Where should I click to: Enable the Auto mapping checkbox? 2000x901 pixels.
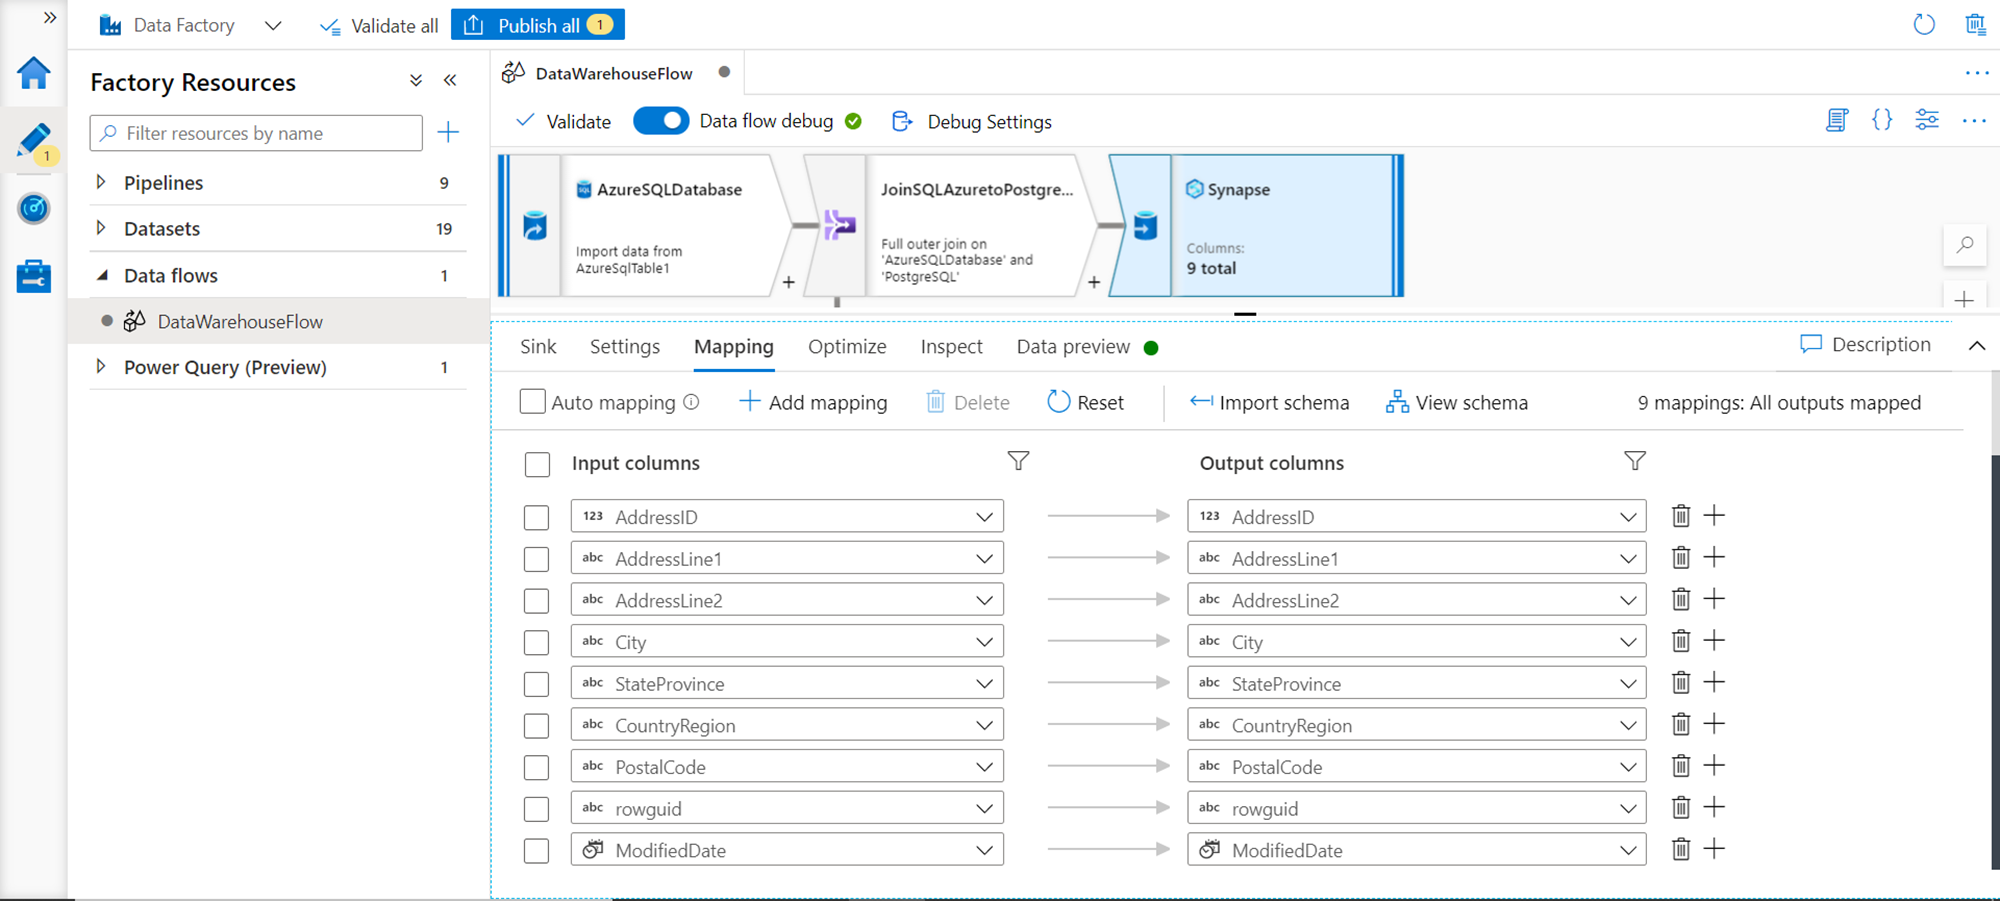533,402
